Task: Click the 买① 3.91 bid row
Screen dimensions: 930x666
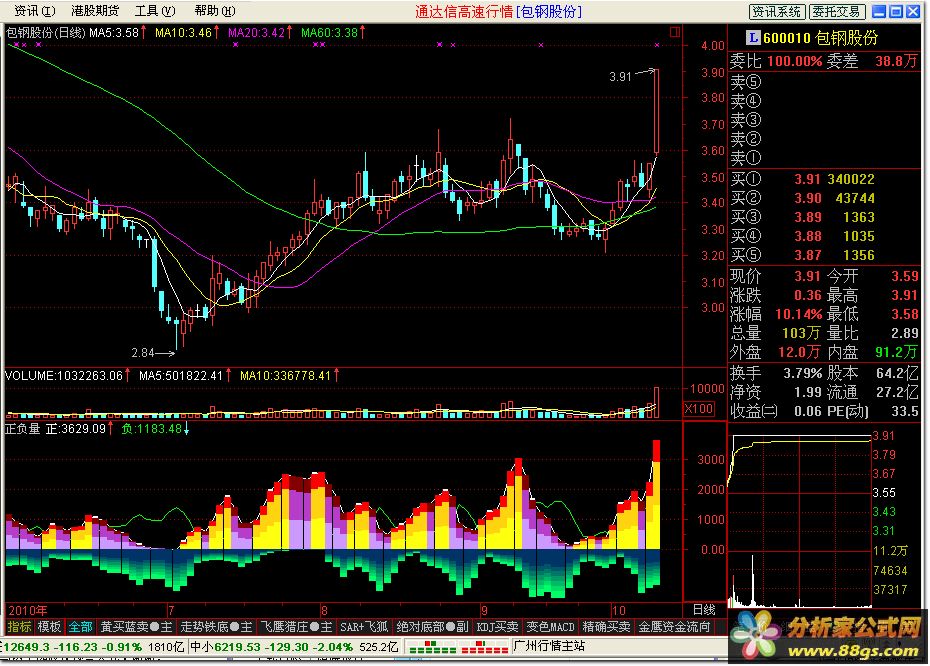Action: 824,179
